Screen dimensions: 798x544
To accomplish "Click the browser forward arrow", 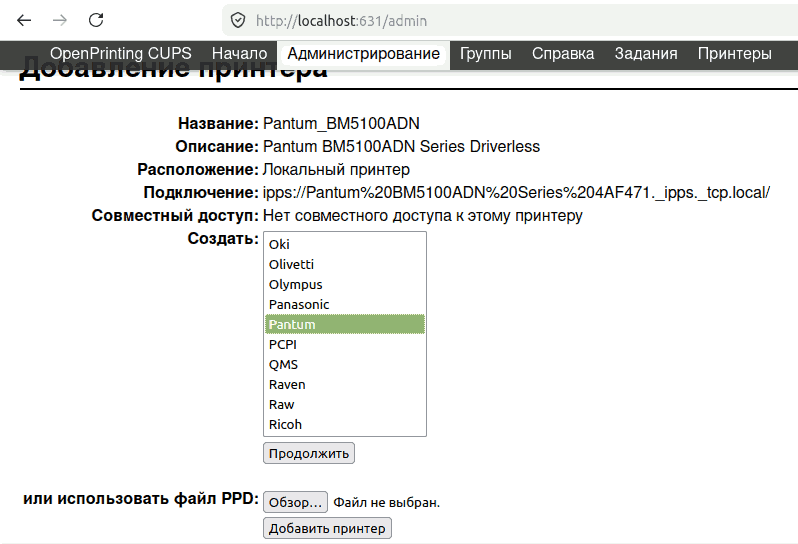I will (60, 20).
